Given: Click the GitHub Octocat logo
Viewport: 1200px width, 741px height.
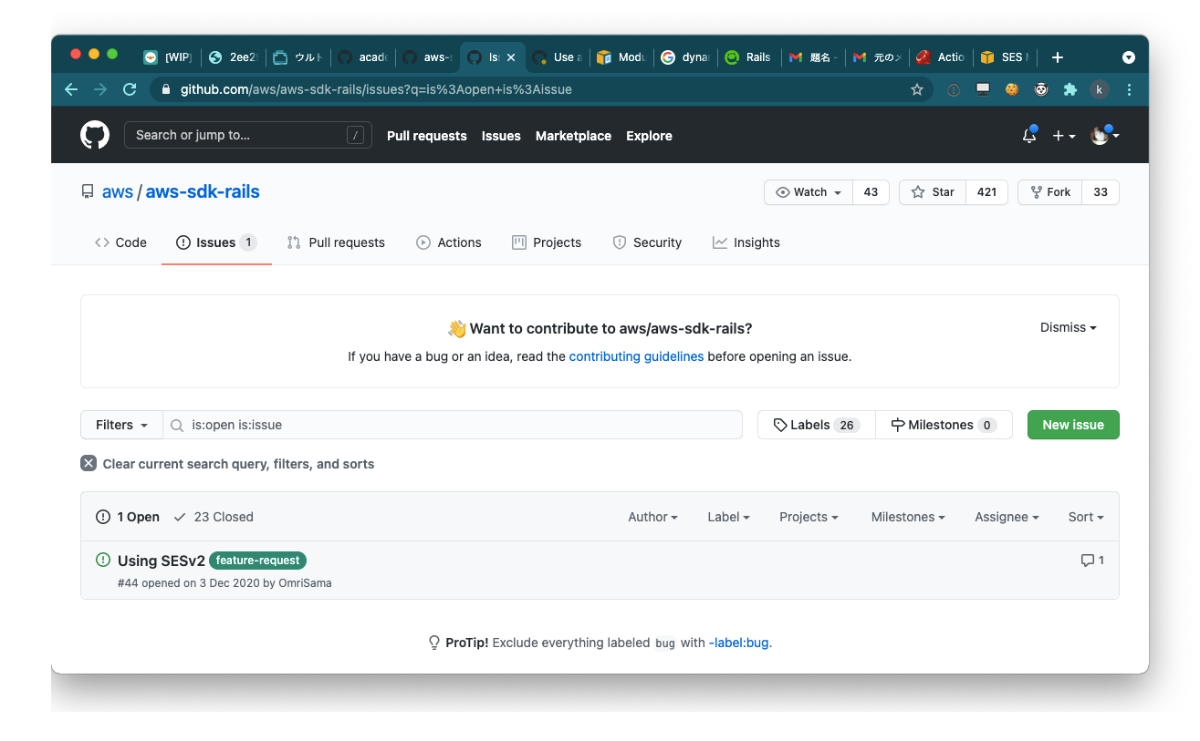Looking at the screenshot, I should point(95,135).
